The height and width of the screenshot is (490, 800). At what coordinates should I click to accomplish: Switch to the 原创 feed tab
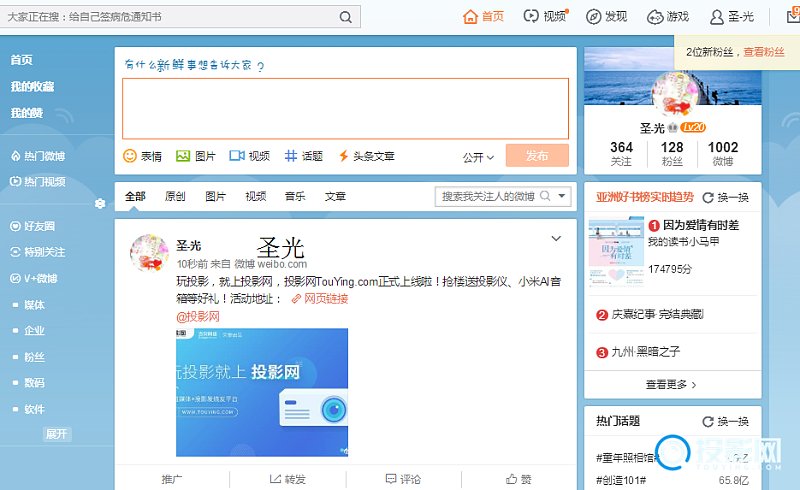[x=175, y=197]
